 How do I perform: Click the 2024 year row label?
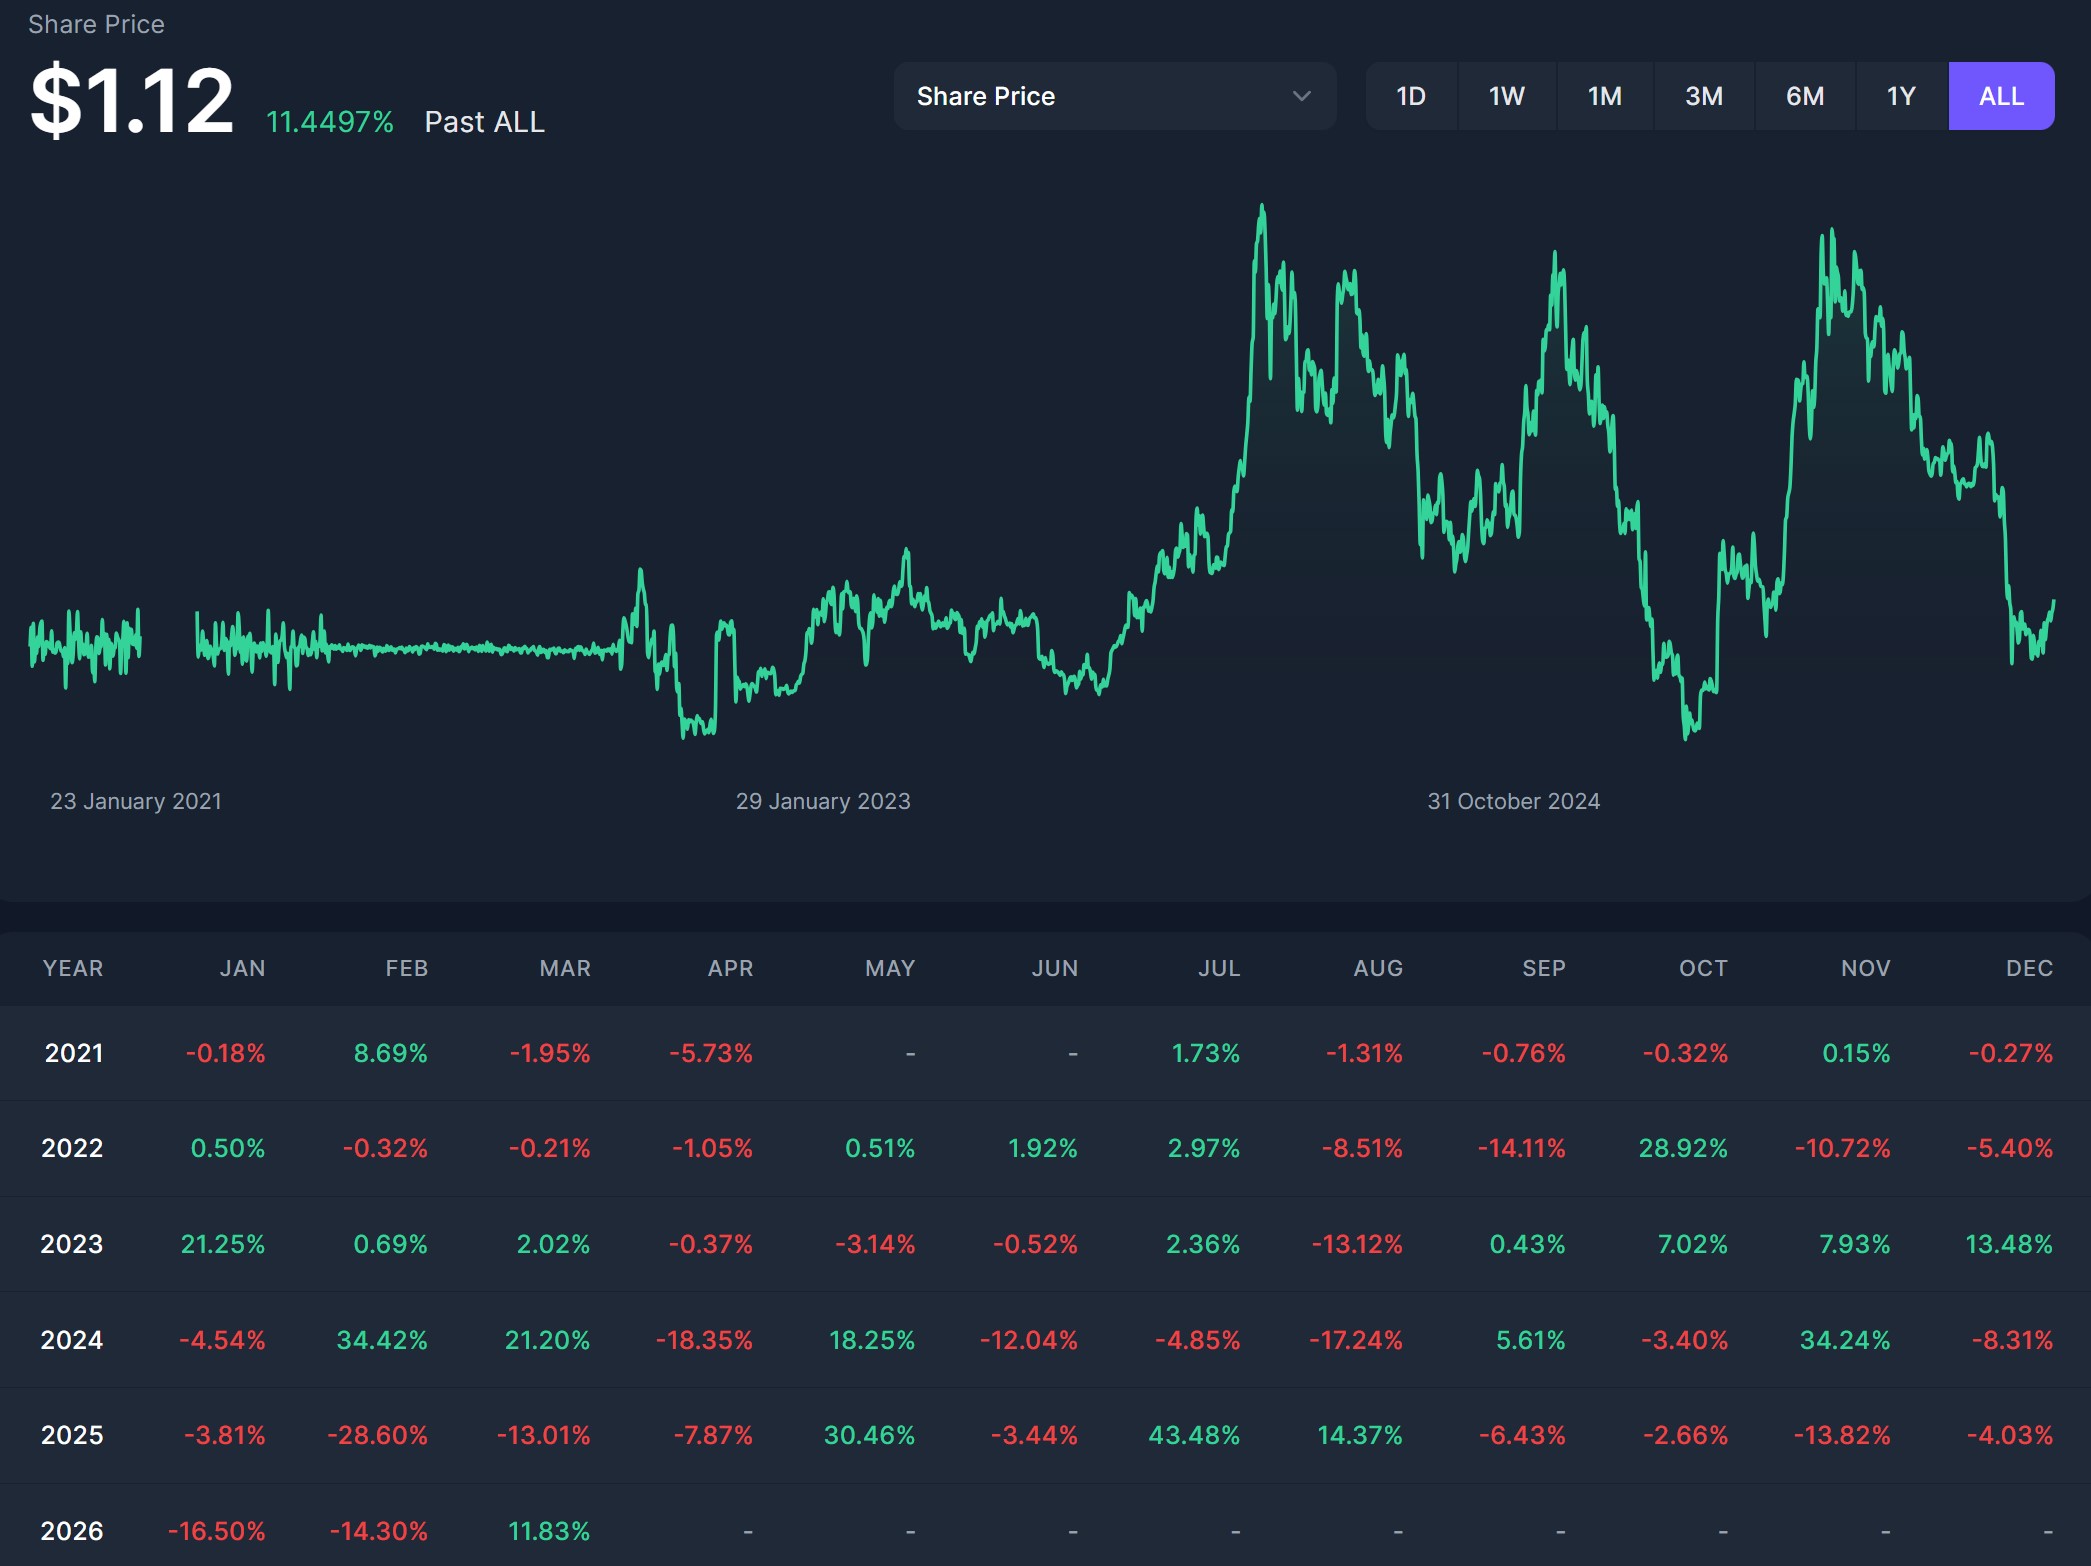tap(72, 1339)
